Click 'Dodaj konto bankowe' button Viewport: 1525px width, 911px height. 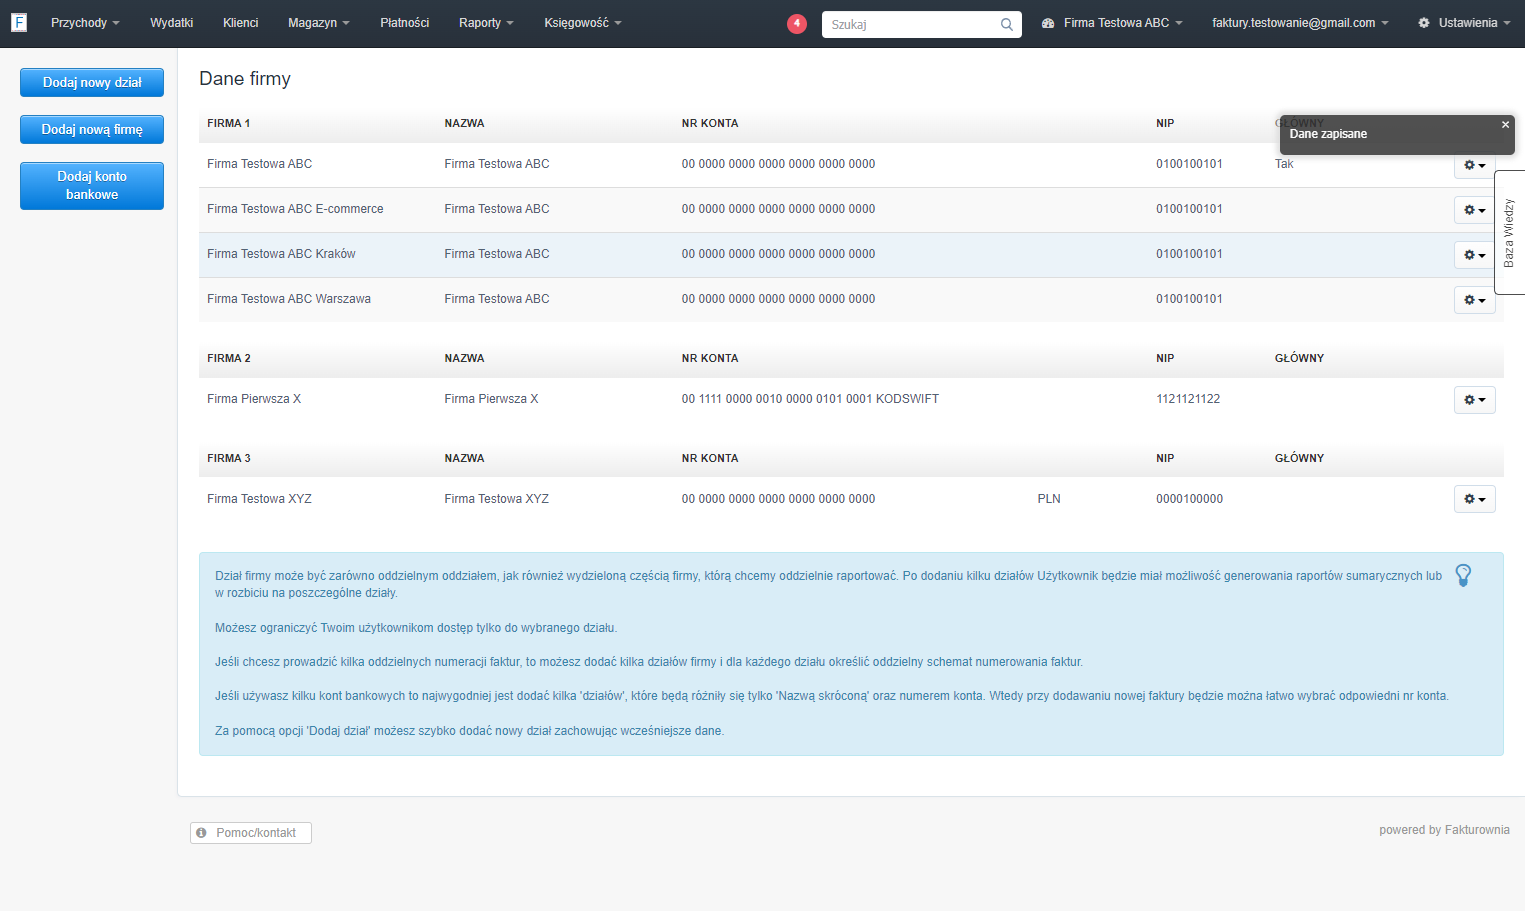pos(92,185)
